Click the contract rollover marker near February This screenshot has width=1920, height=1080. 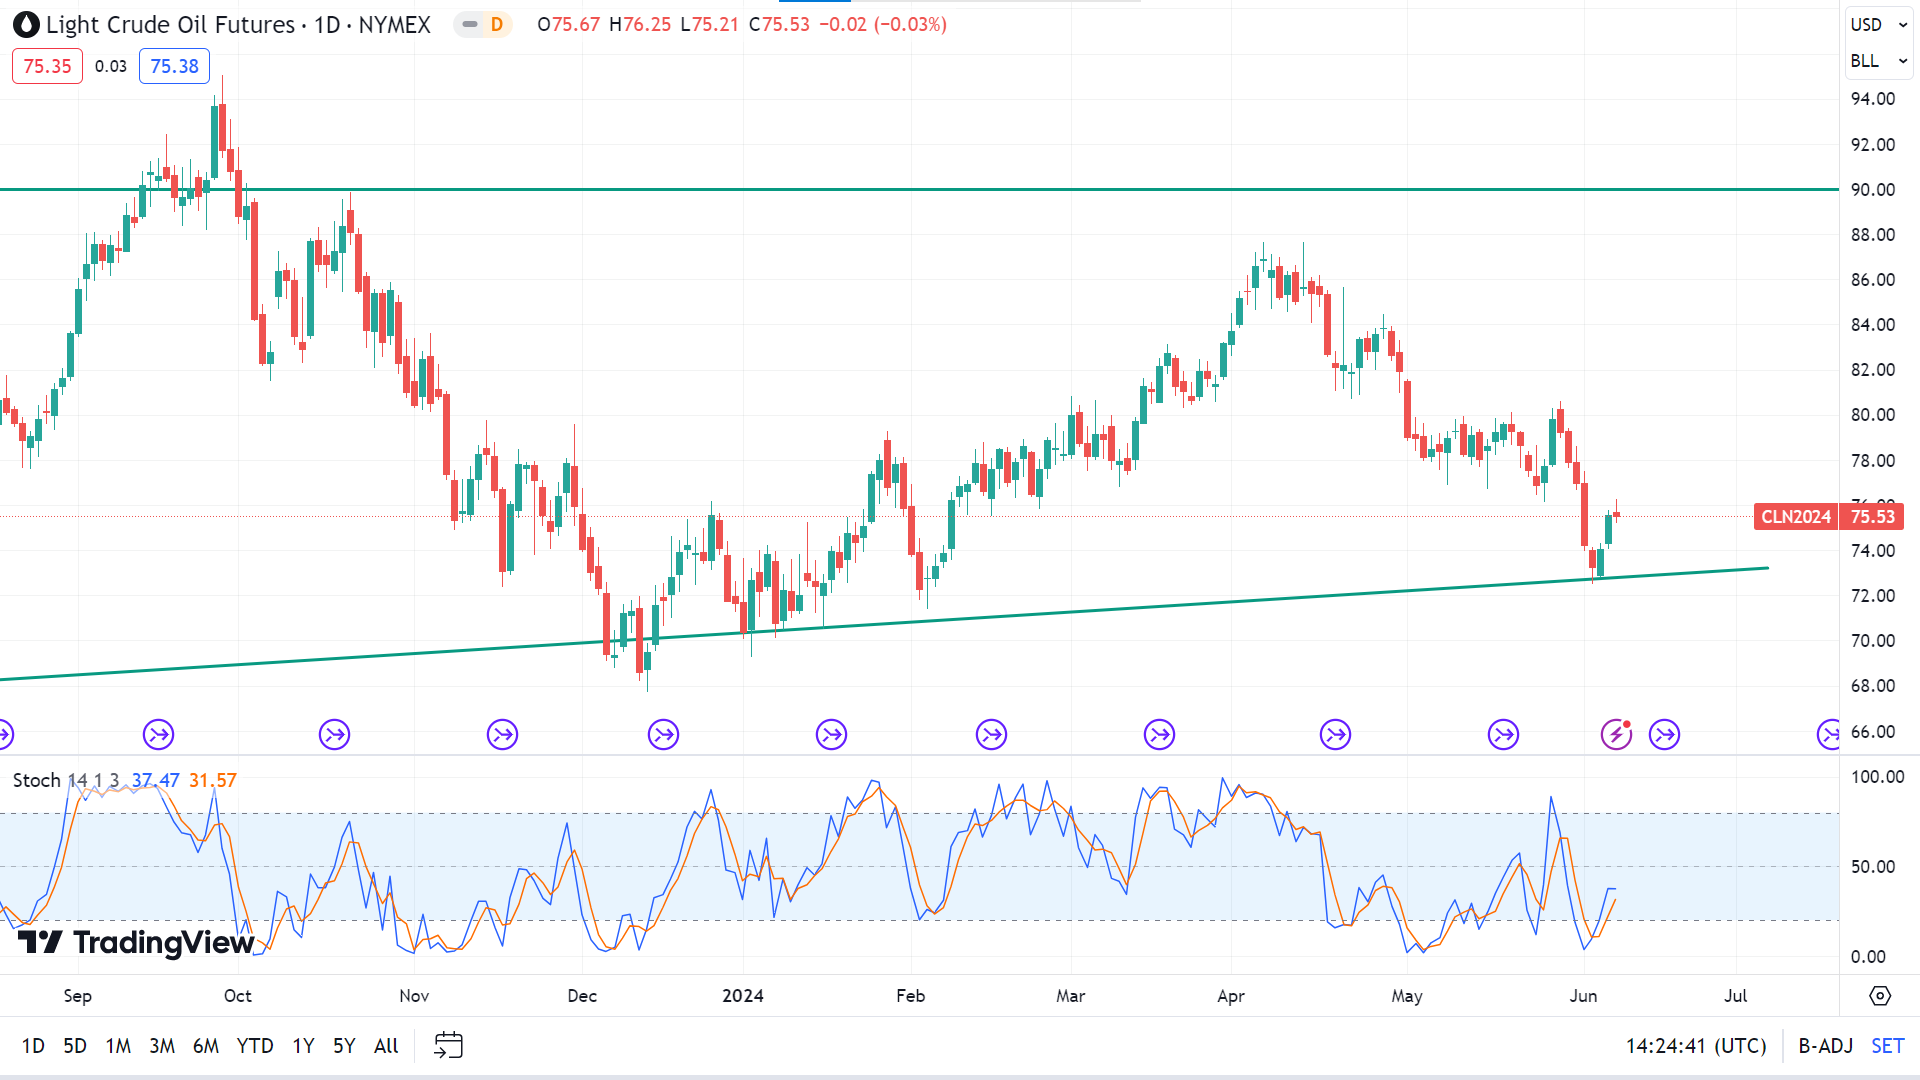pyautogui.click(x=992, y=735)
